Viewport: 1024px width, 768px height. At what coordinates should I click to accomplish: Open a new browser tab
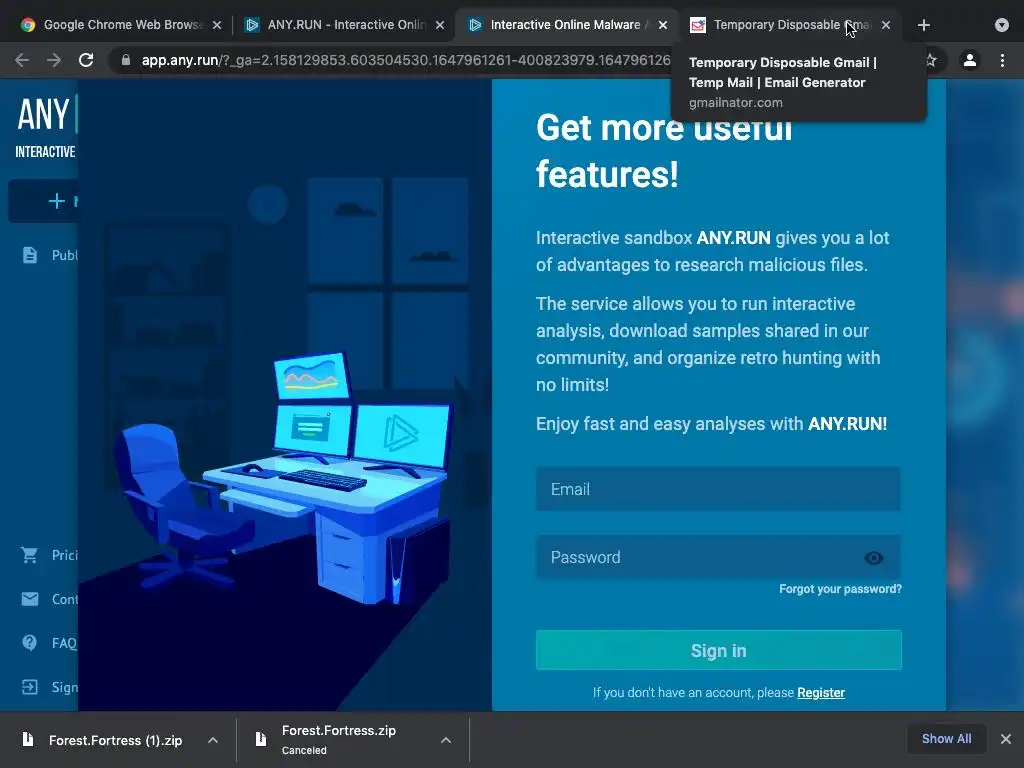(923, 25)
